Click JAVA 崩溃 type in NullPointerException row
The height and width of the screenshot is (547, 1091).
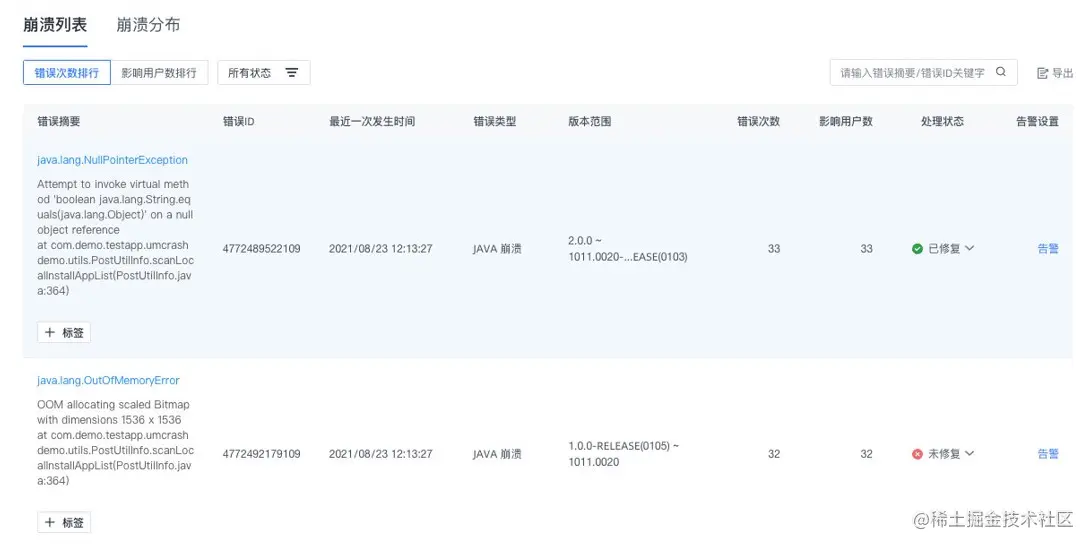coord(497,248)
